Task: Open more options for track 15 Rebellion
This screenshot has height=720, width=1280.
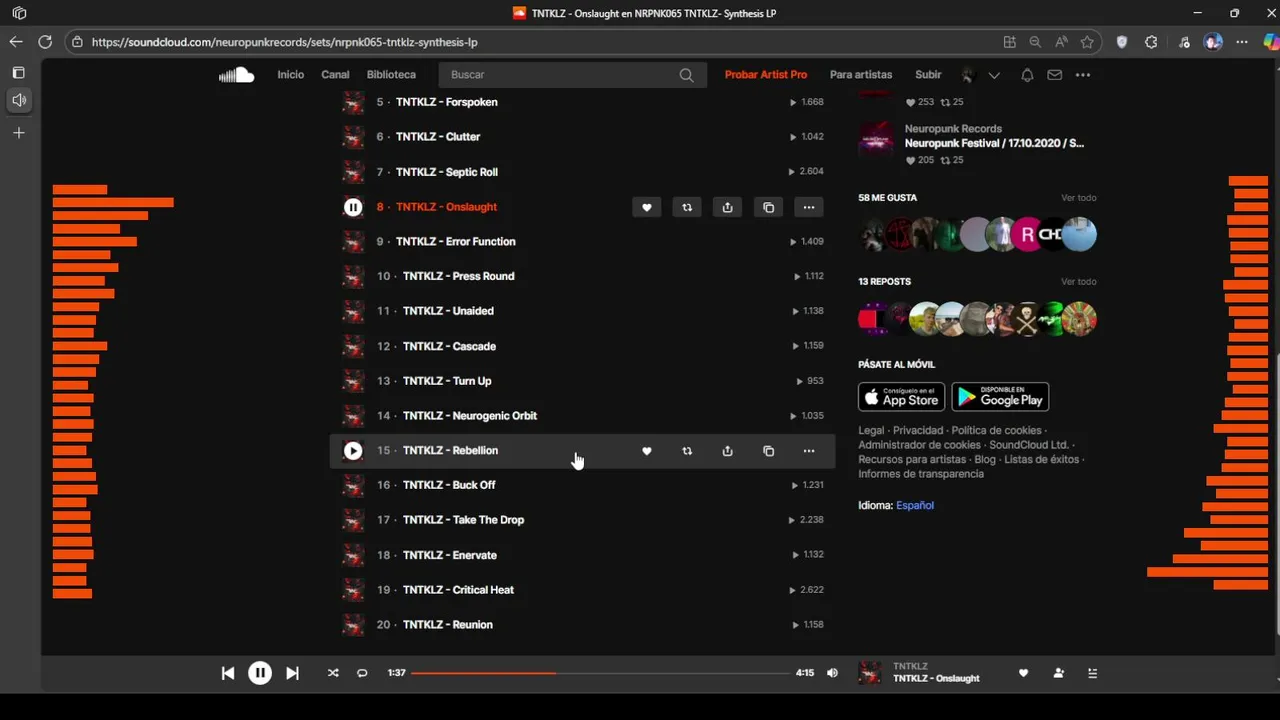Action: [808, 451]
